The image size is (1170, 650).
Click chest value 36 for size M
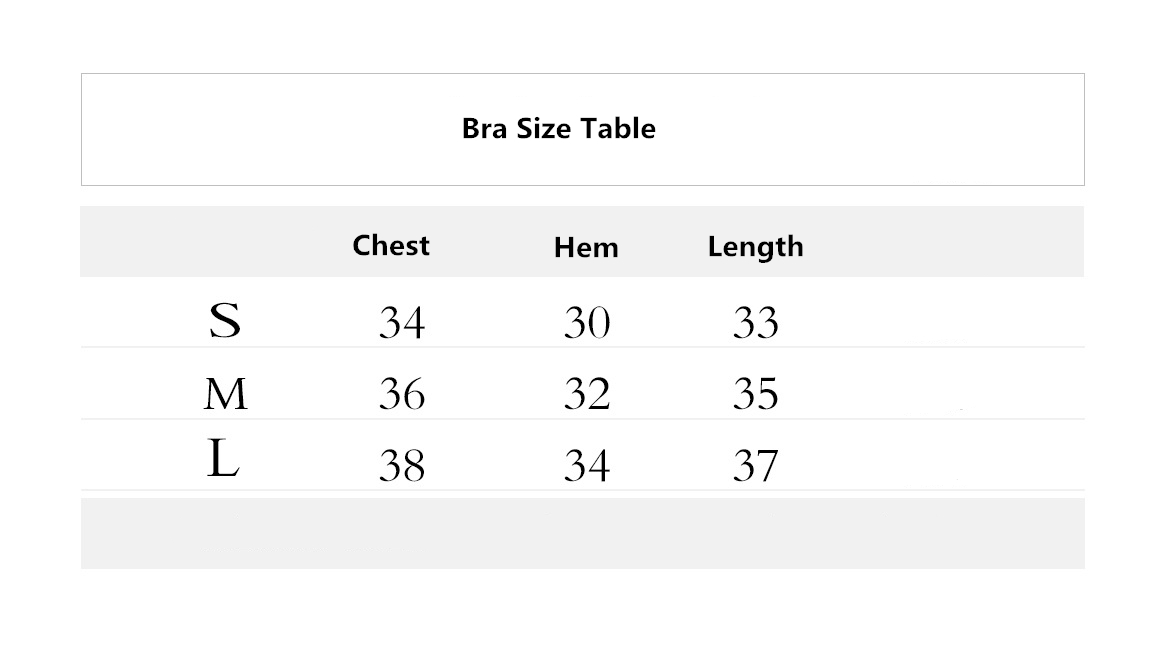tap(401, 394)
